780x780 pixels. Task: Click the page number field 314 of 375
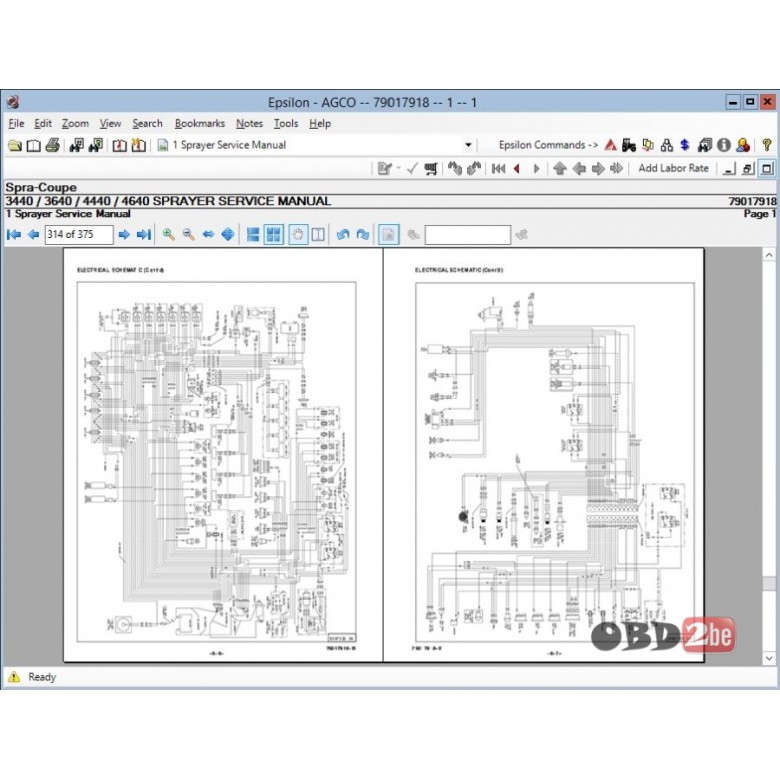(79, 234)
